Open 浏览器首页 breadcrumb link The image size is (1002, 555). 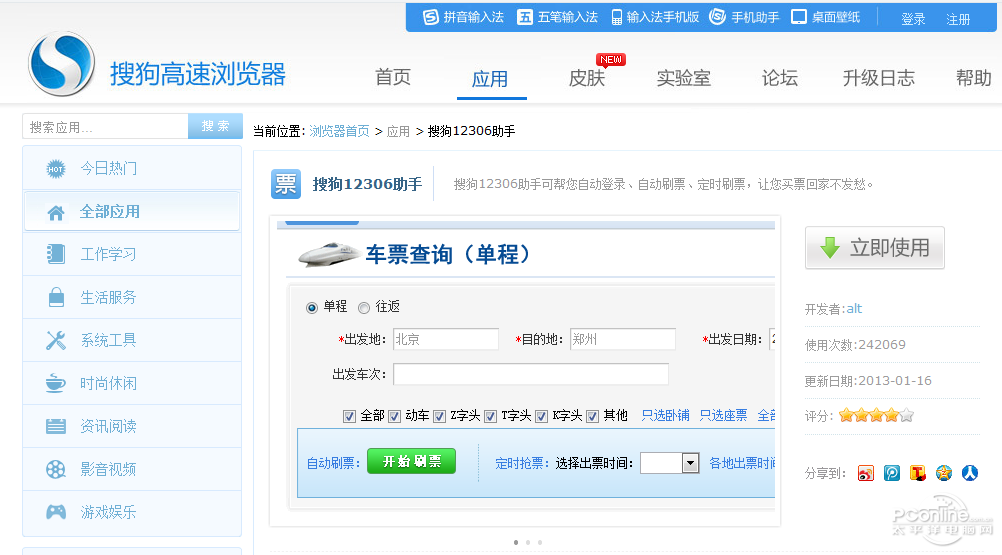(339, 131)
